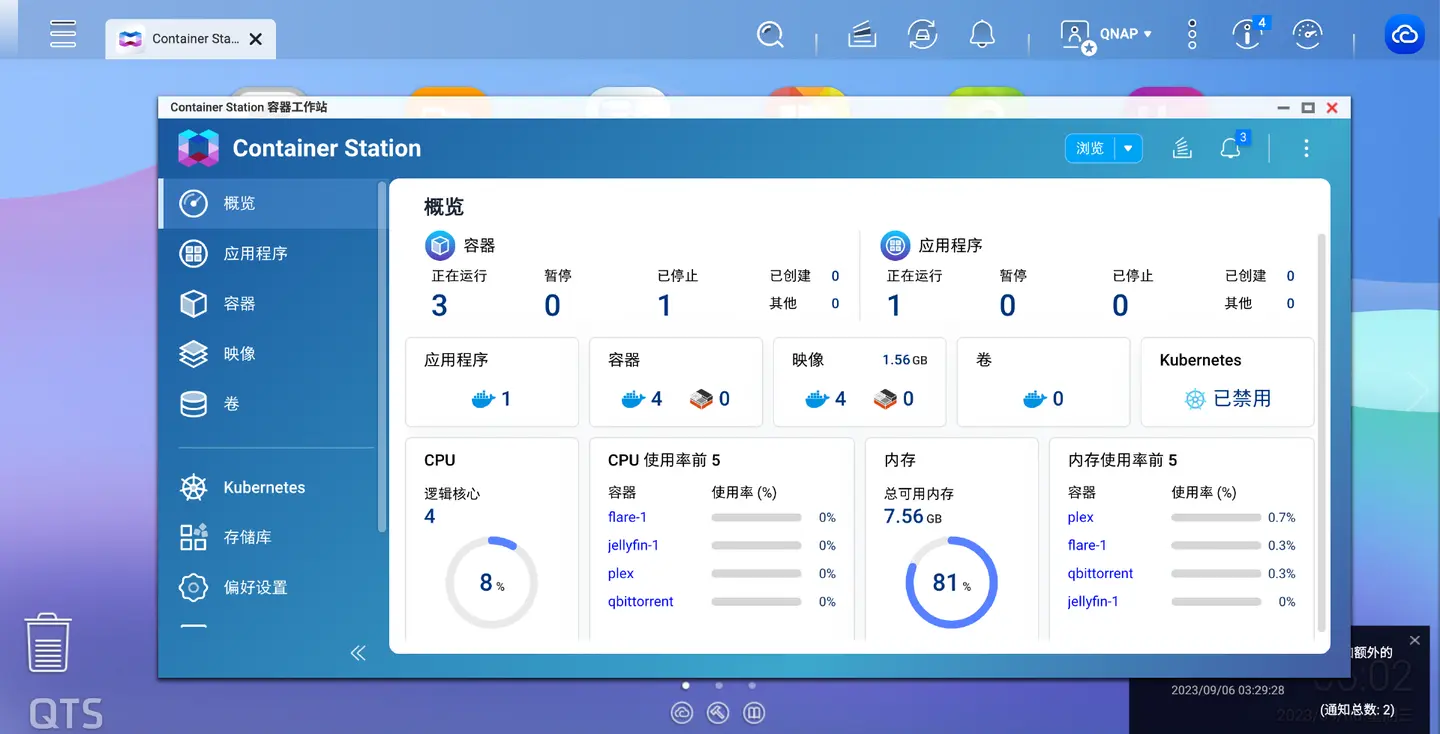Expand the 浏览 dropdown arrow
This screenshot has width=1440, height=734.
pyautogui.click(x=1128, y=148)
